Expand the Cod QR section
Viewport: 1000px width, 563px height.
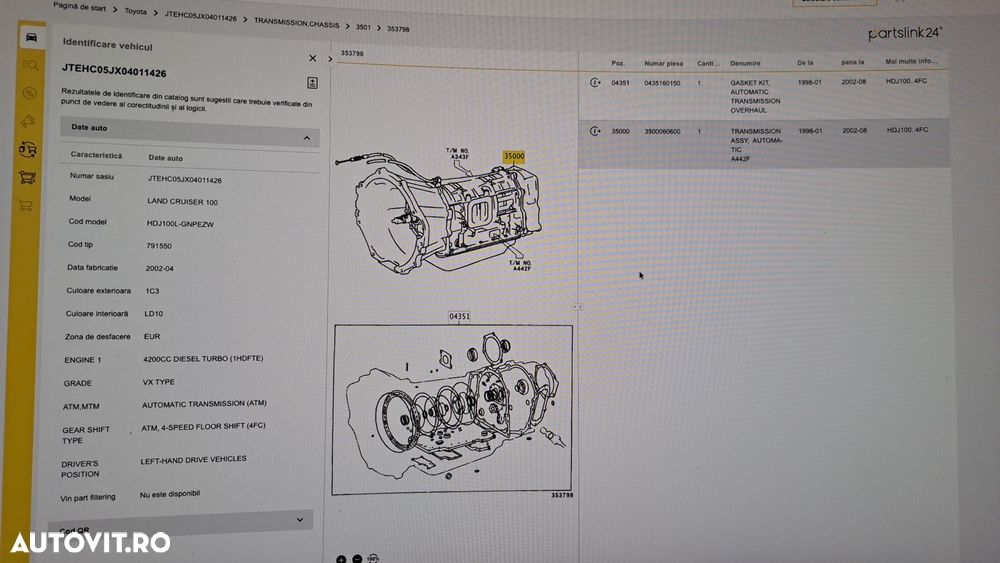[x=300, y=520]
